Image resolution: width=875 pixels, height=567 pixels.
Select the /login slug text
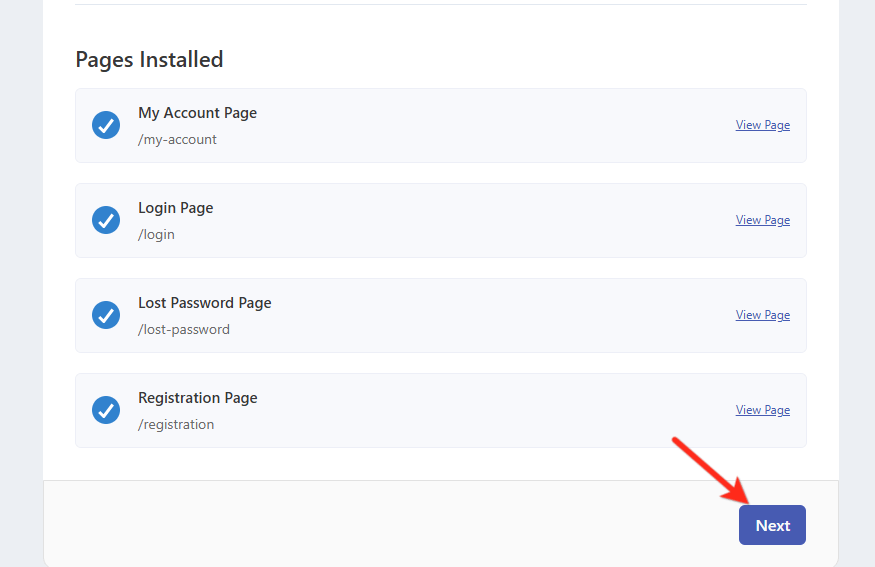(x=156, y=234)
